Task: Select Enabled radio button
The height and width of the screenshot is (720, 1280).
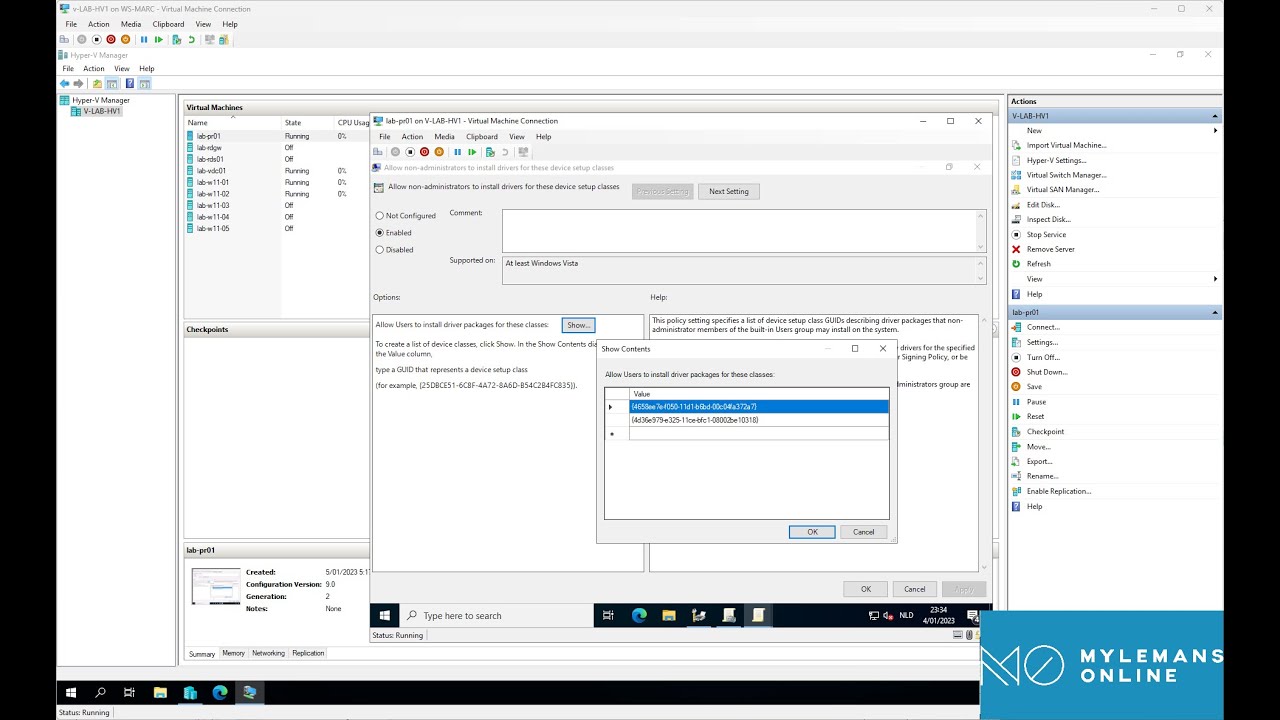Action: pos(380,233)
